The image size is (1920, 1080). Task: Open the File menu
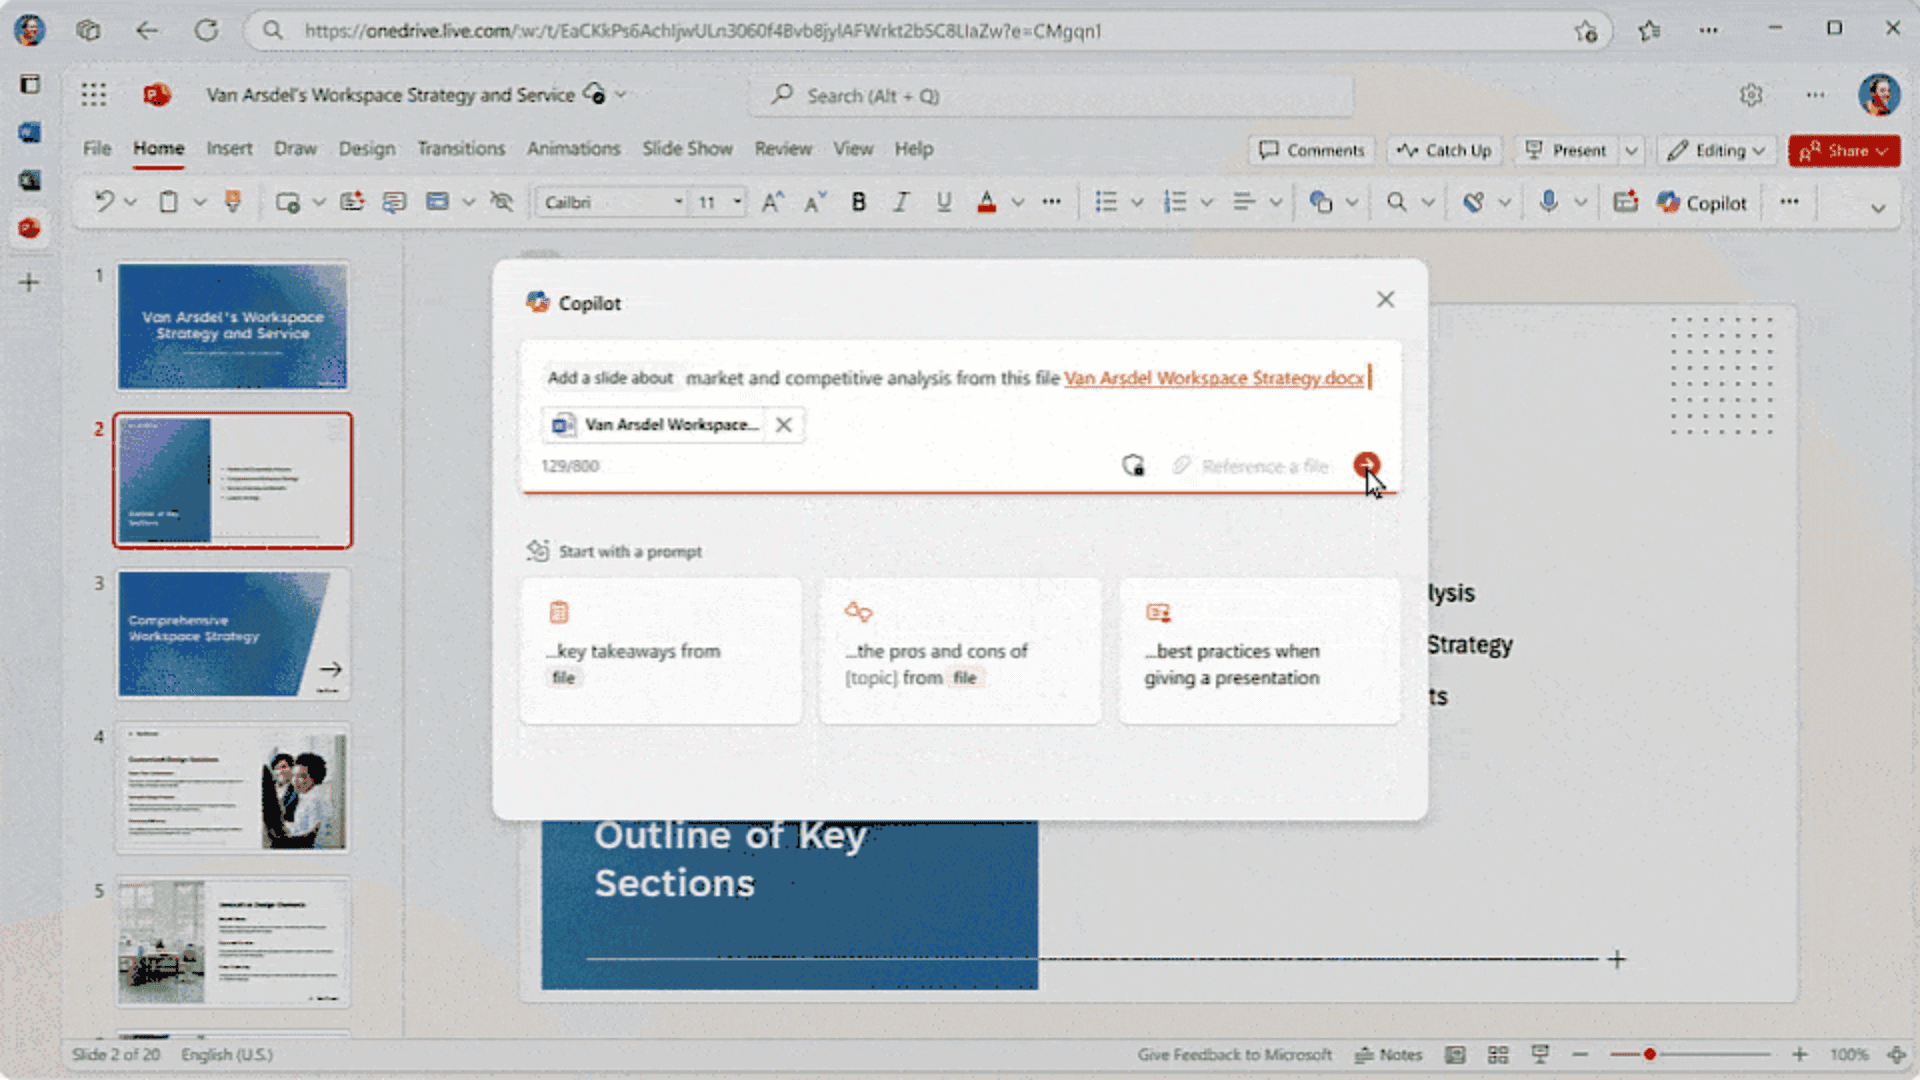point(97,149)
